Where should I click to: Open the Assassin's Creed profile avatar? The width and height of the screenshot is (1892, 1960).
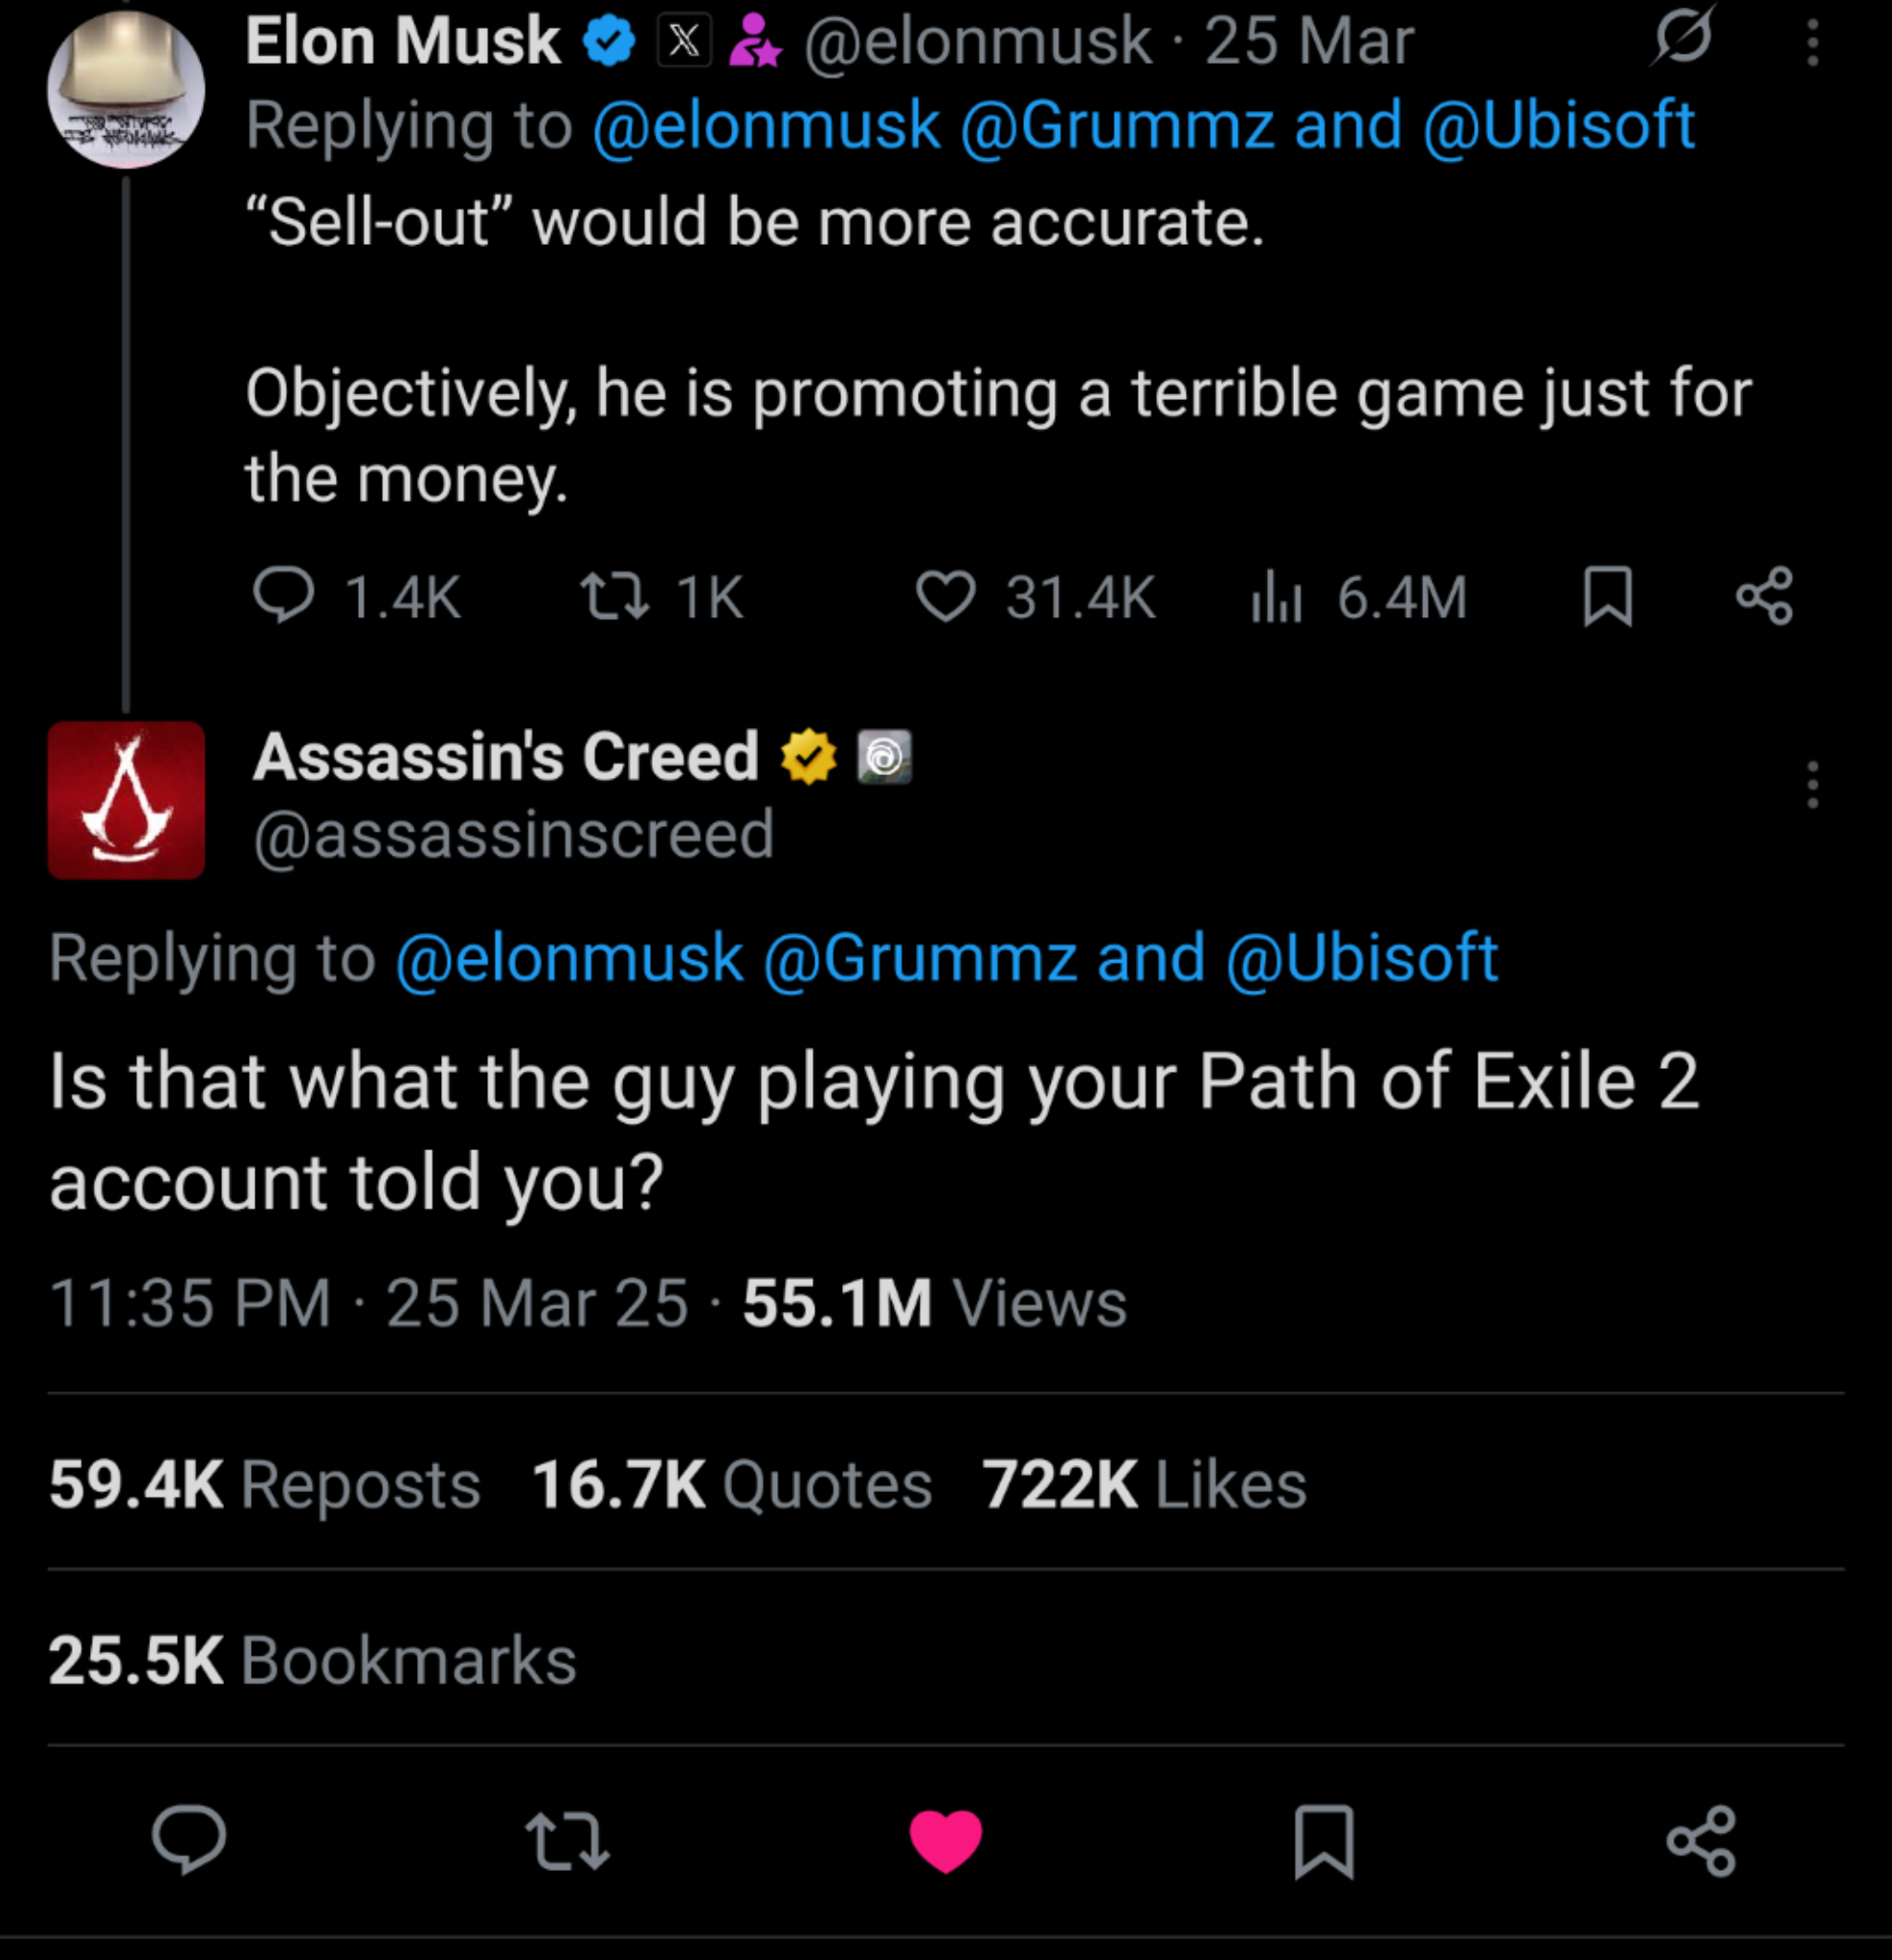pyautogui.click(x=126, y=800)
